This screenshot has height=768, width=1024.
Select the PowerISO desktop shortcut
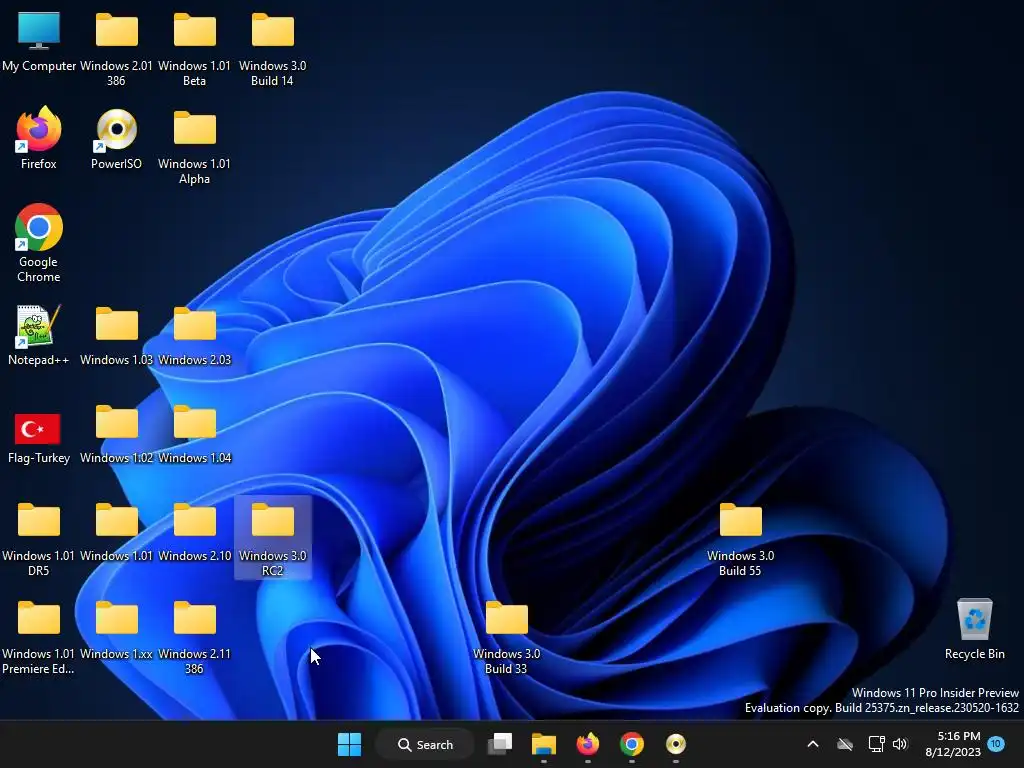click(116, 140)
